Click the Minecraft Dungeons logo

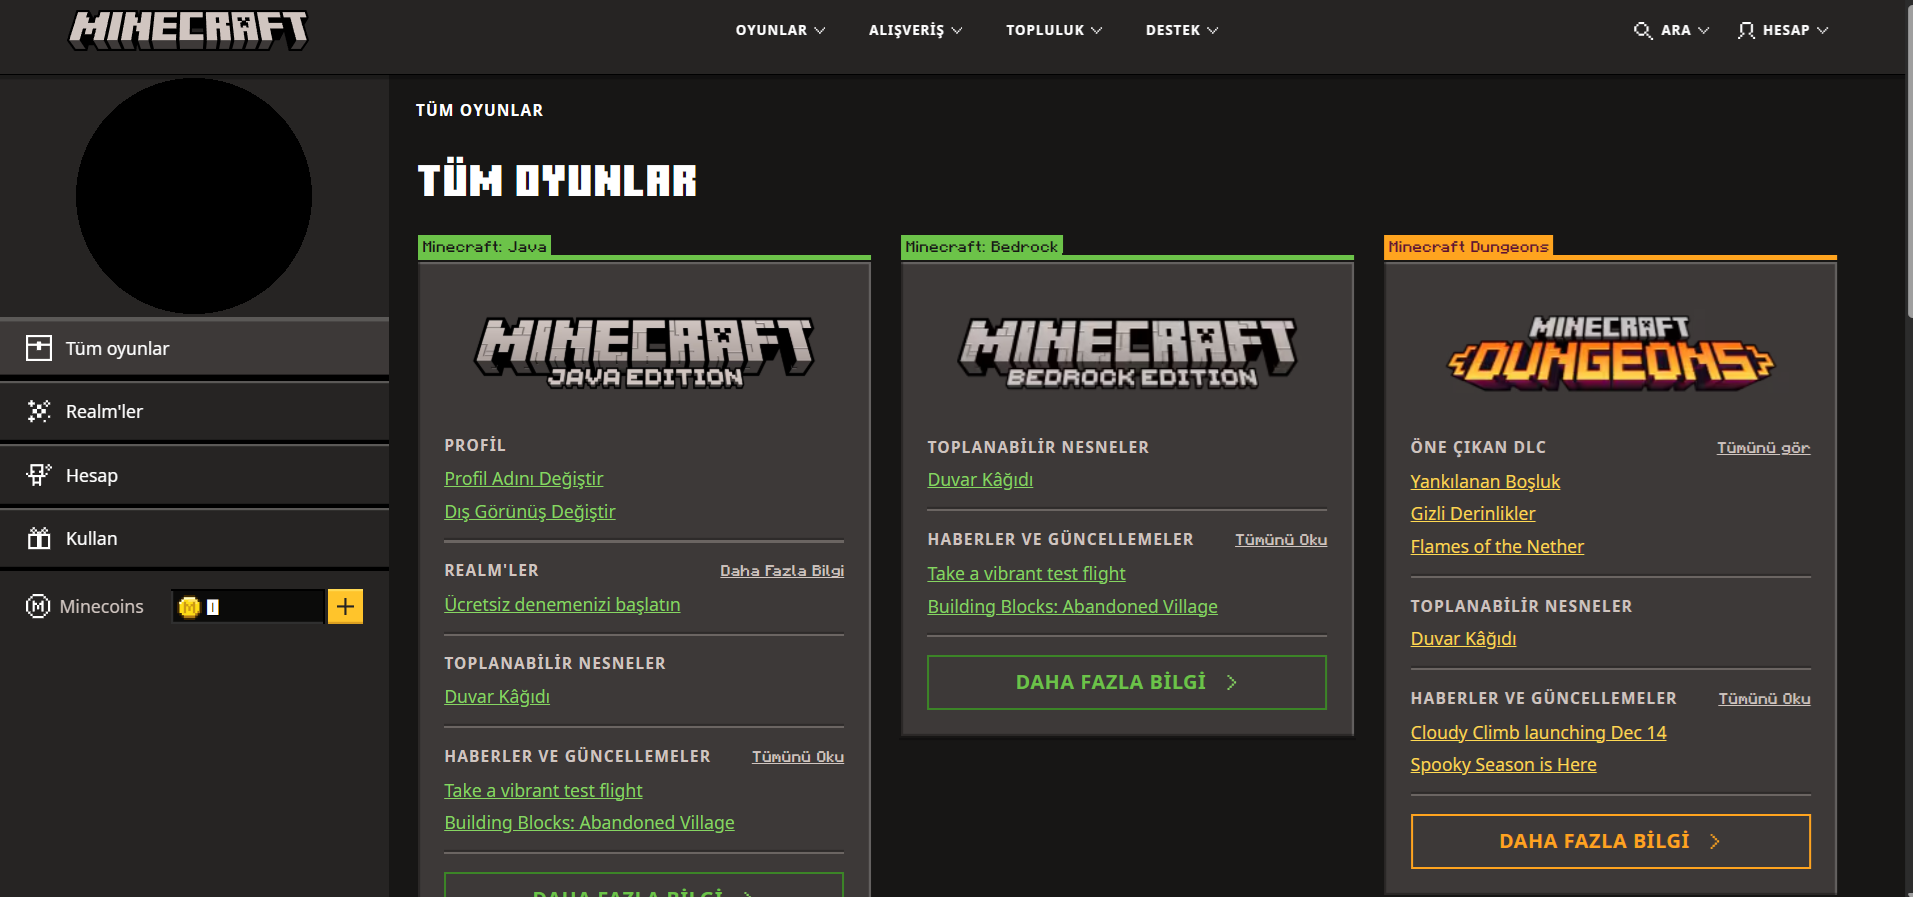click(x=1610, y=352)
